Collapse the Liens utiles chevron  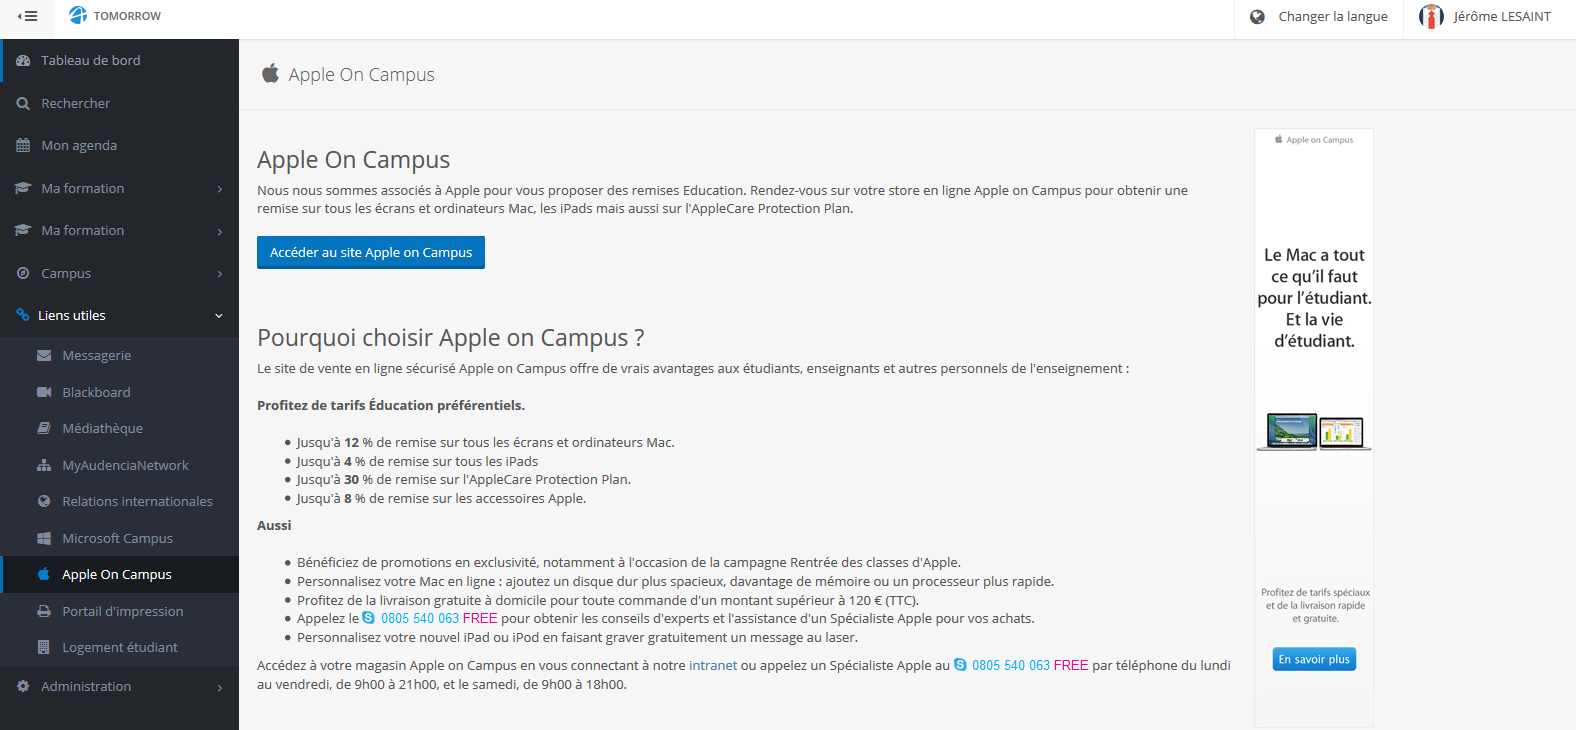(x=219, y=316)
